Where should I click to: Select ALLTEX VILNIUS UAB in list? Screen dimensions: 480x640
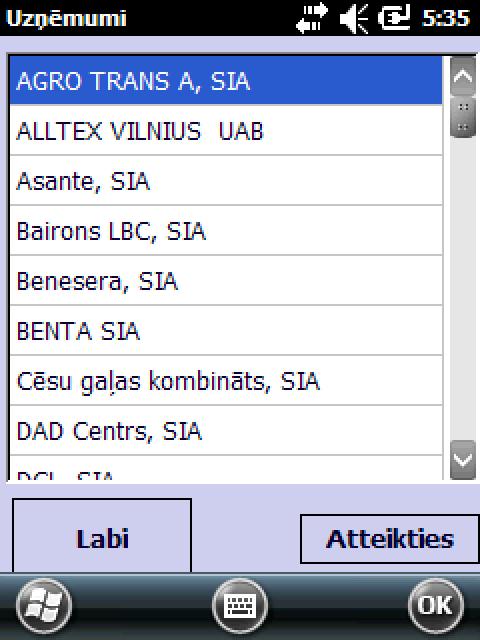tap(226, 130)
